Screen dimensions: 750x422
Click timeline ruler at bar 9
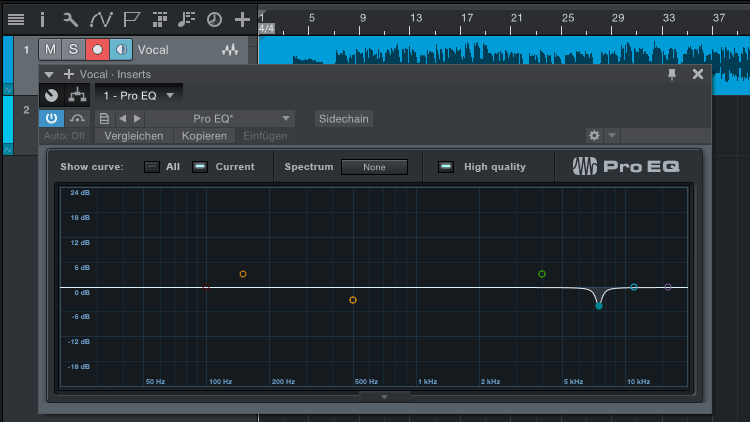(363, 18)
